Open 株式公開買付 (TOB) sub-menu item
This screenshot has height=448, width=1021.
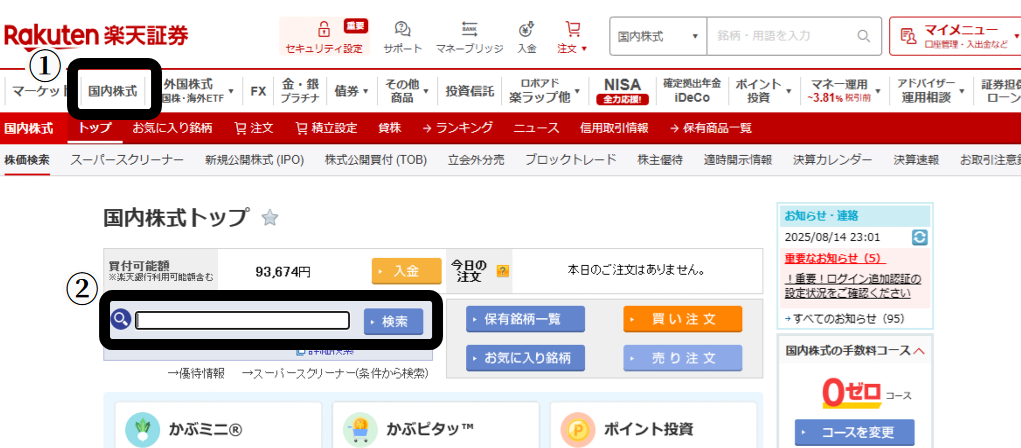tap(376, 160)
